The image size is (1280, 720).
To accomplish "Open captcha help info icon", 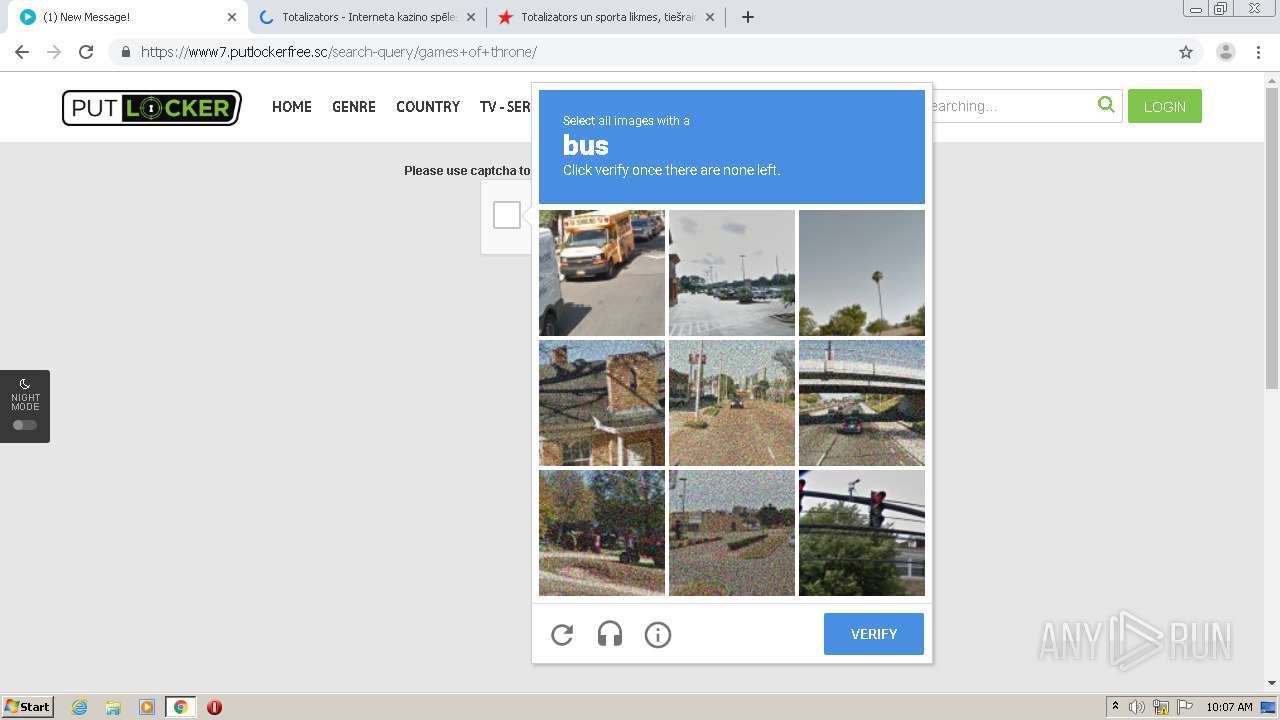I will 658,634.
